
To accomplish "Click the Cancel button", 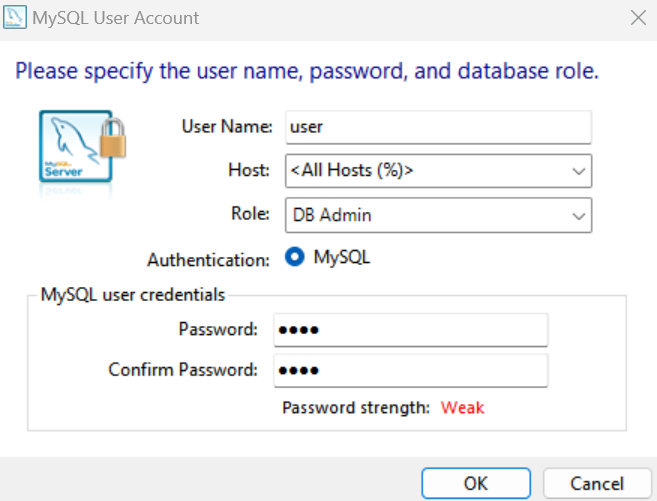I will click(597, 483).
